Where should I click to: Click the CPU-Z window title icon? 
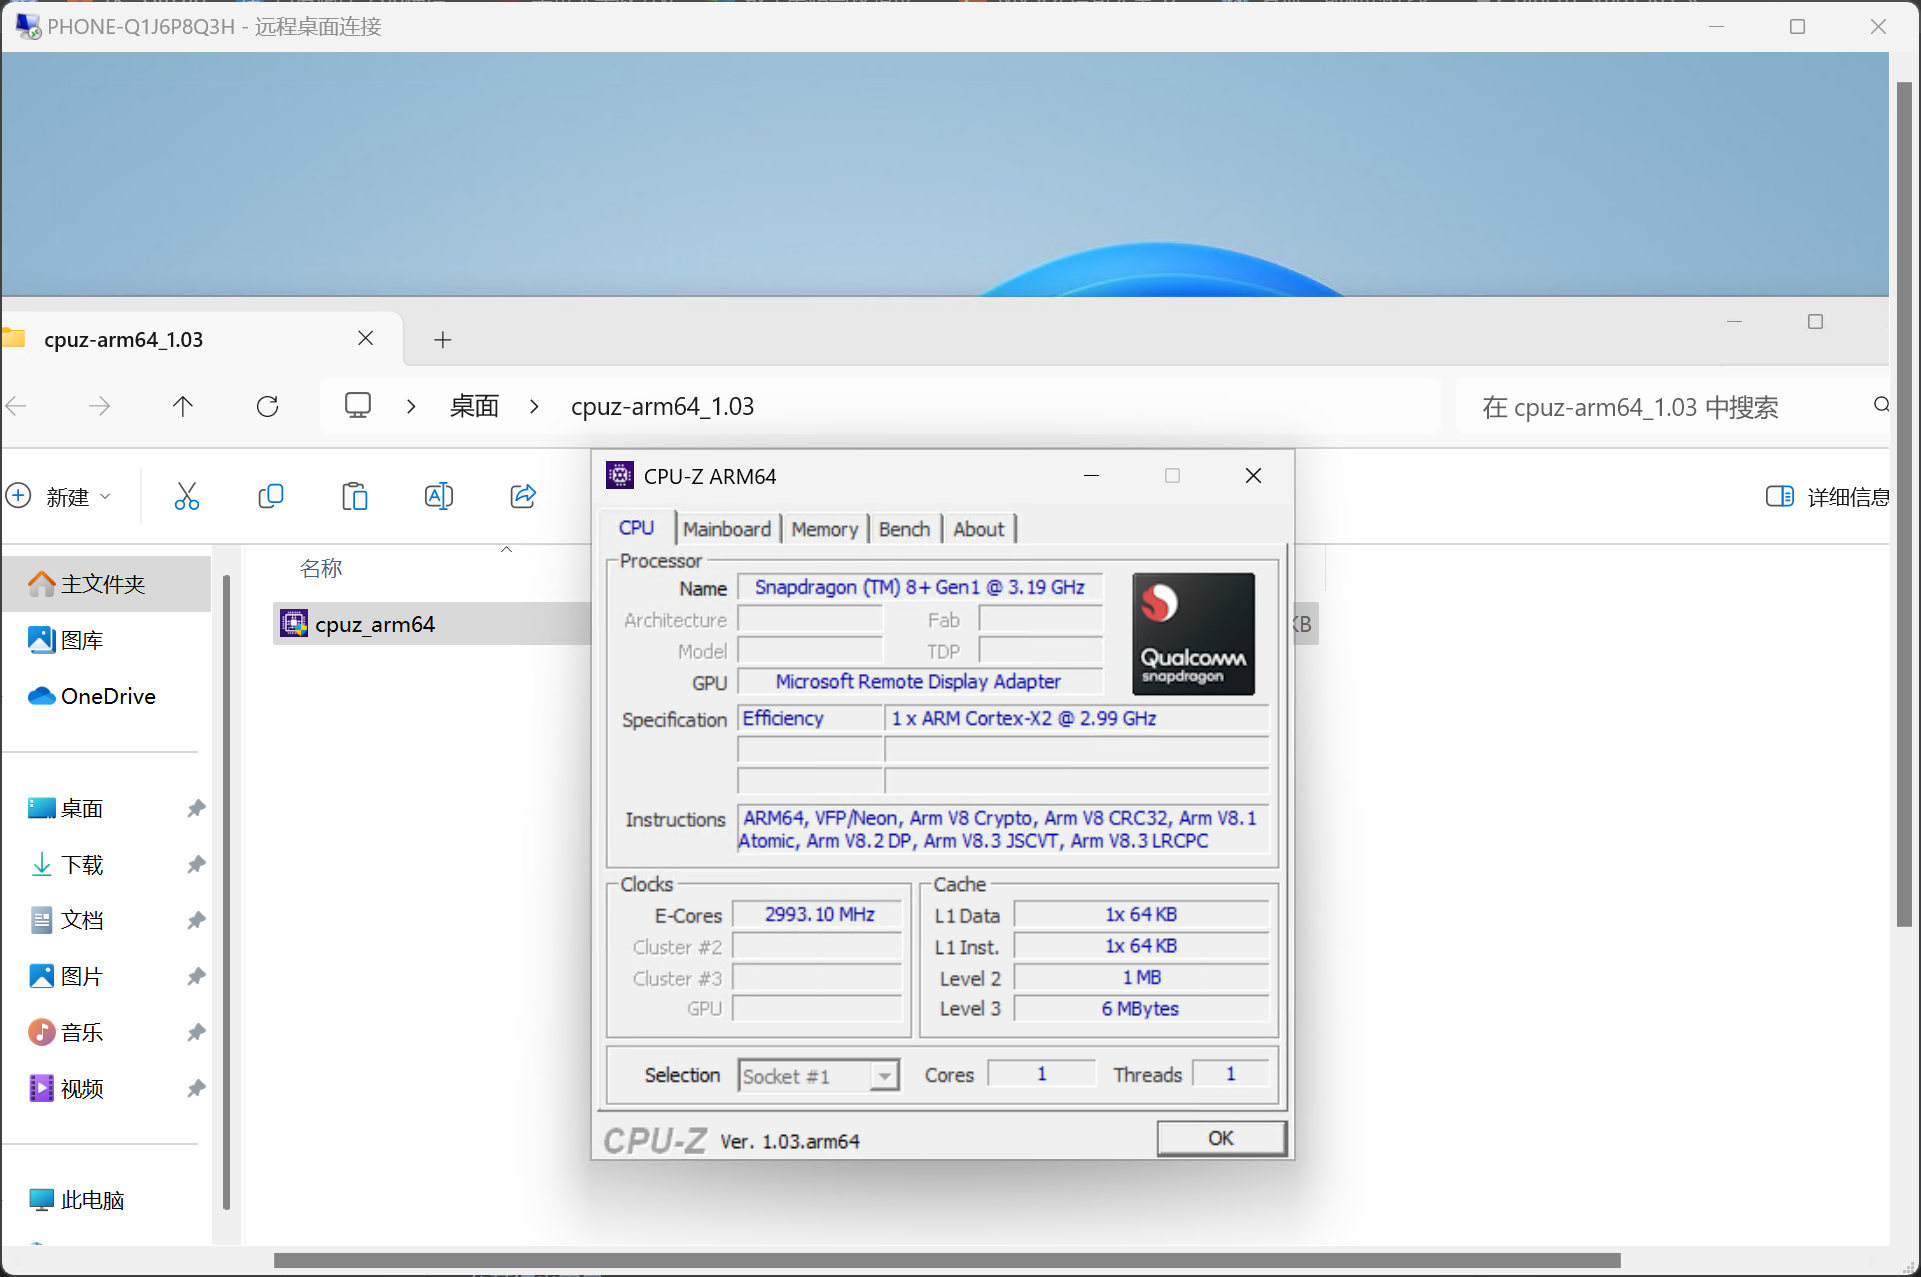pos(620,475)
